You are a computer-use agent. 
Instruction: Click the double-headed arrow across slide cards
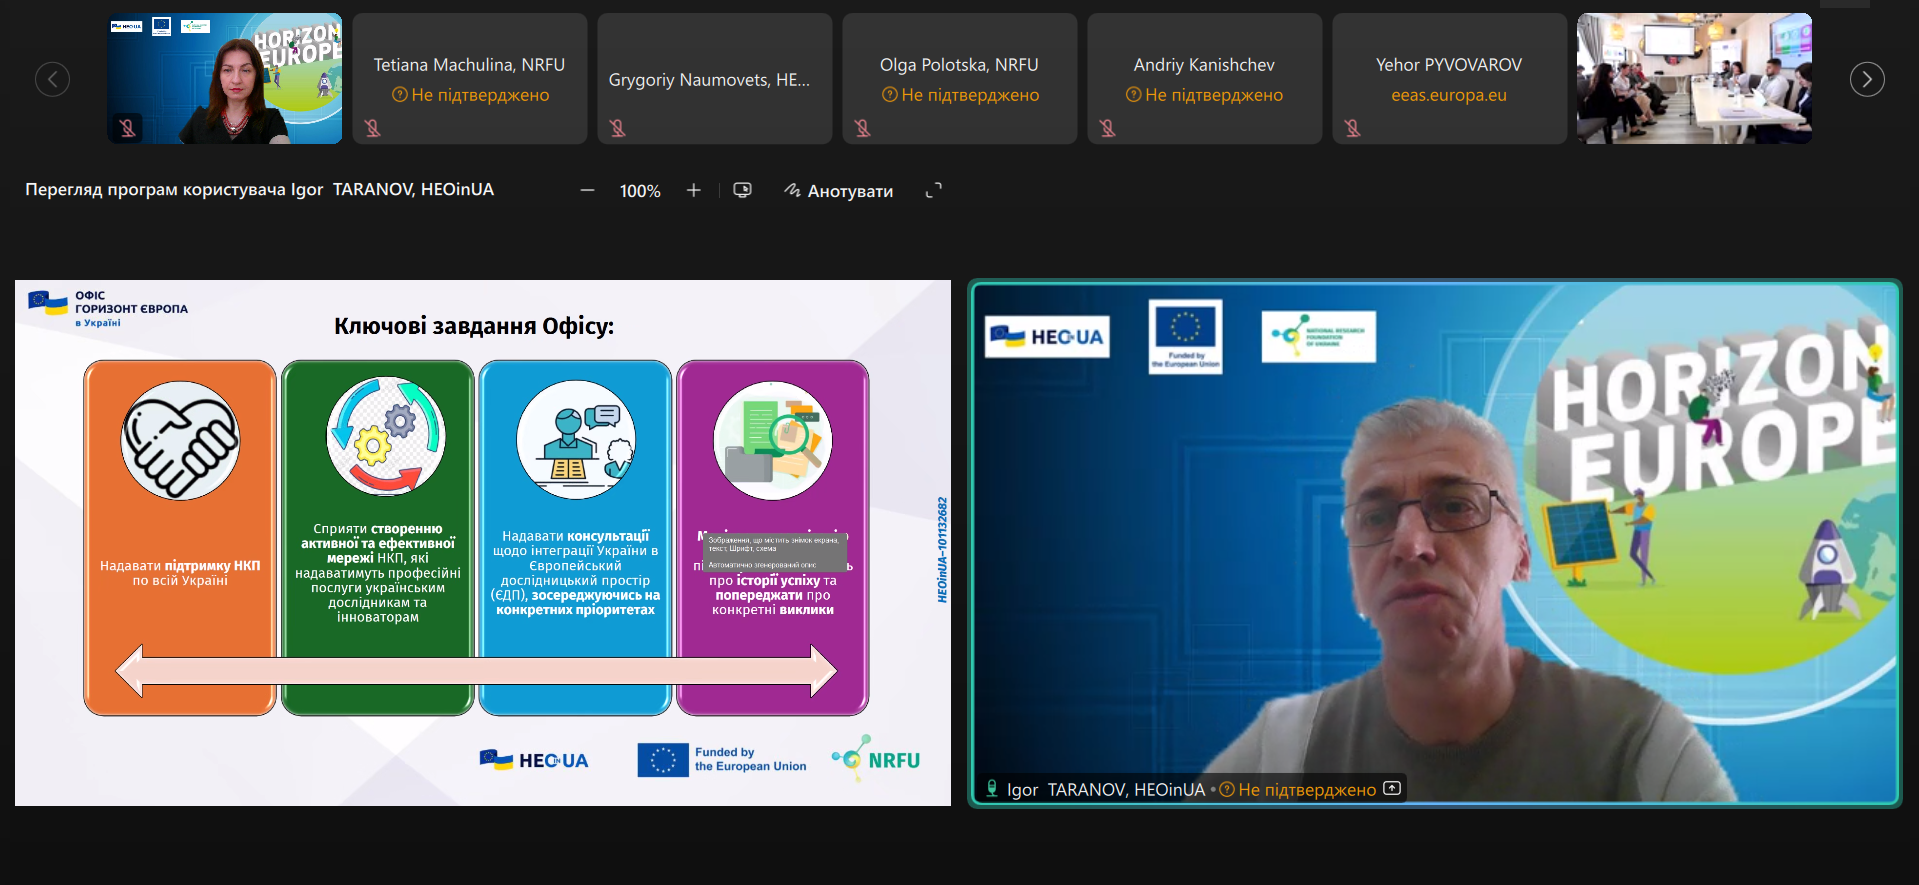tap(476, 671)
